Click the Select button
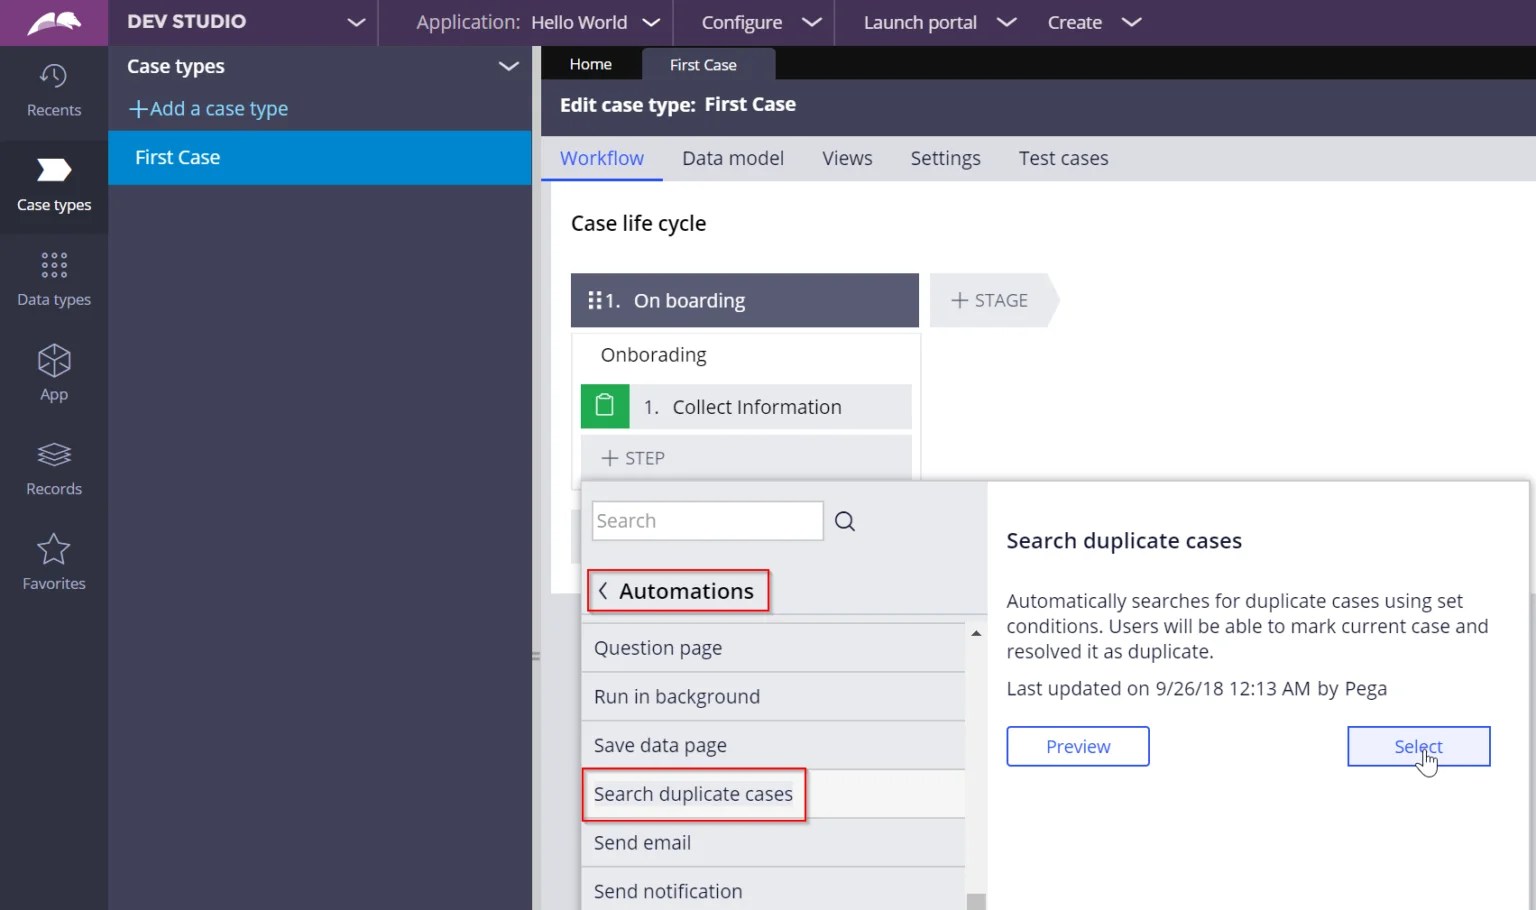 tap(1418, 746)
